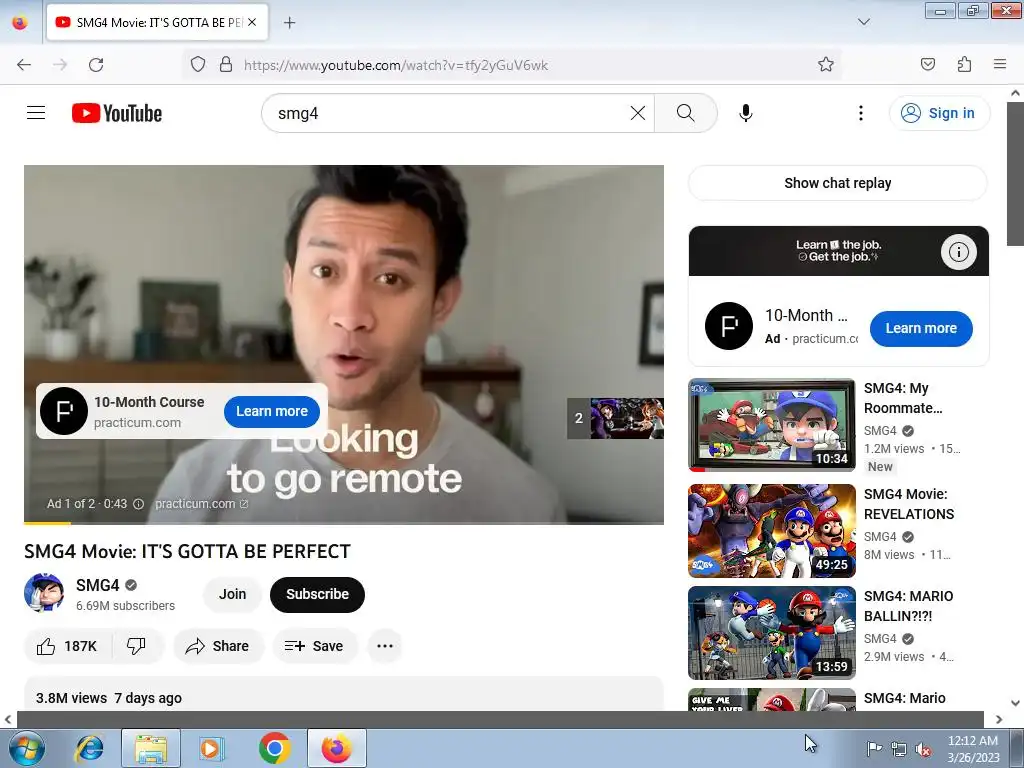The image size is (1024, 768).
Task: Launch Google Chrome from taskbar
Action: [x=274, y=748]
